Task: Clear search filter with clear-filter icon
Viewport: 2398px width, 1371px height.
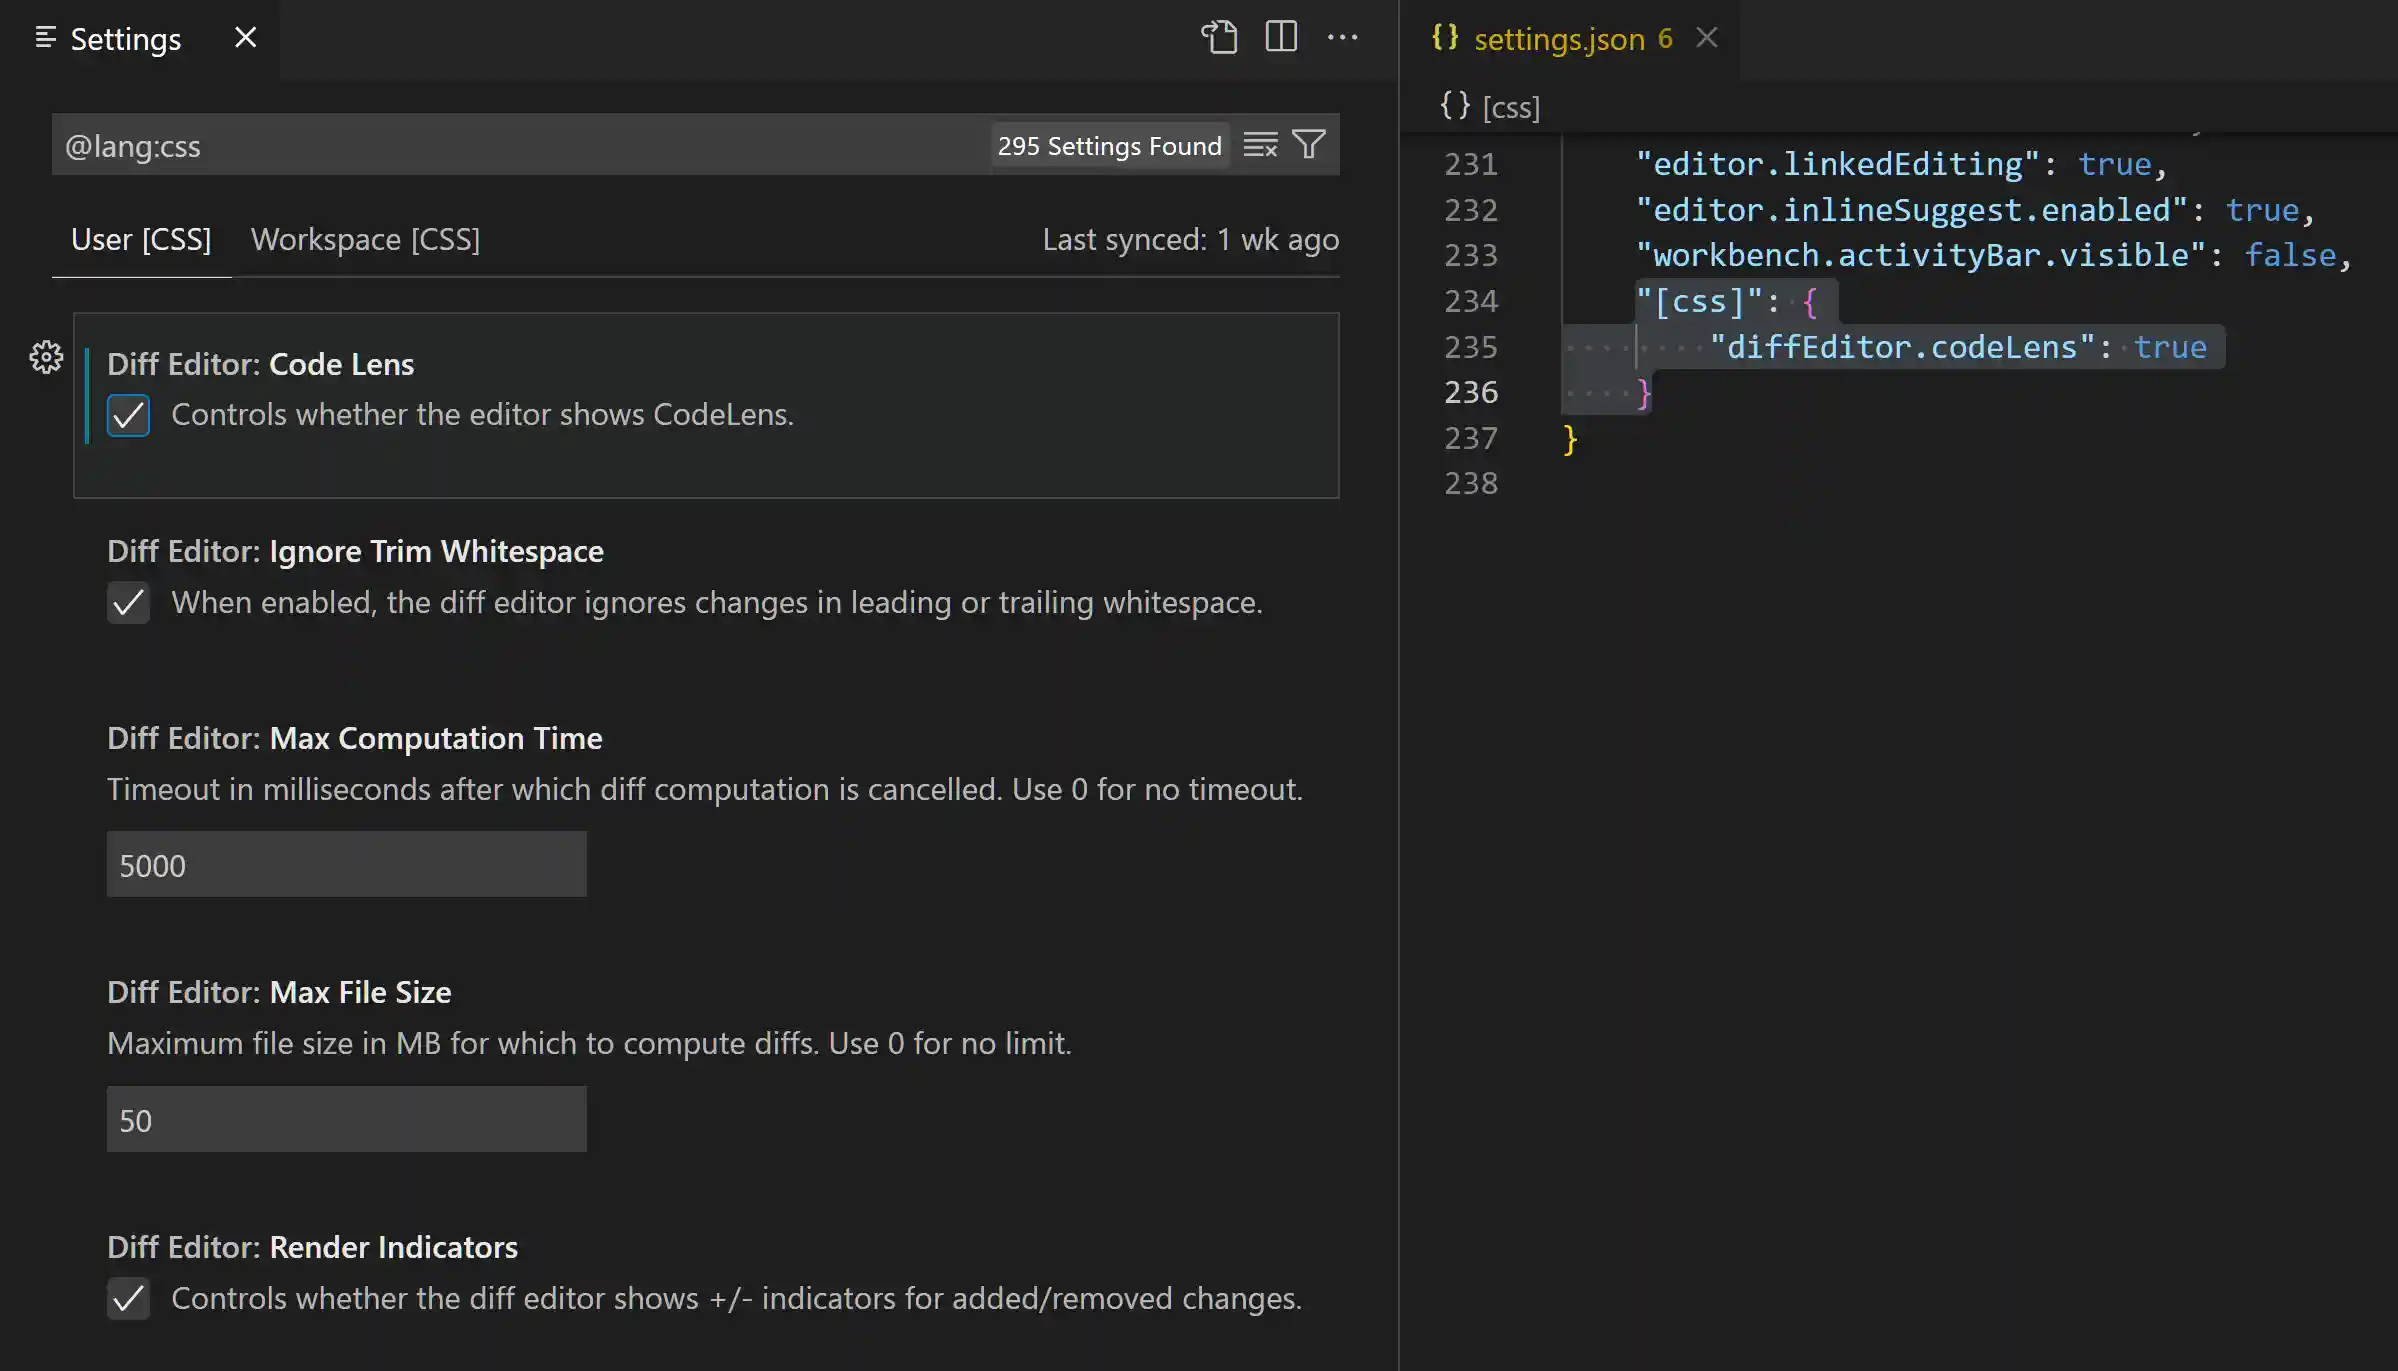Action: [1260, 144]
